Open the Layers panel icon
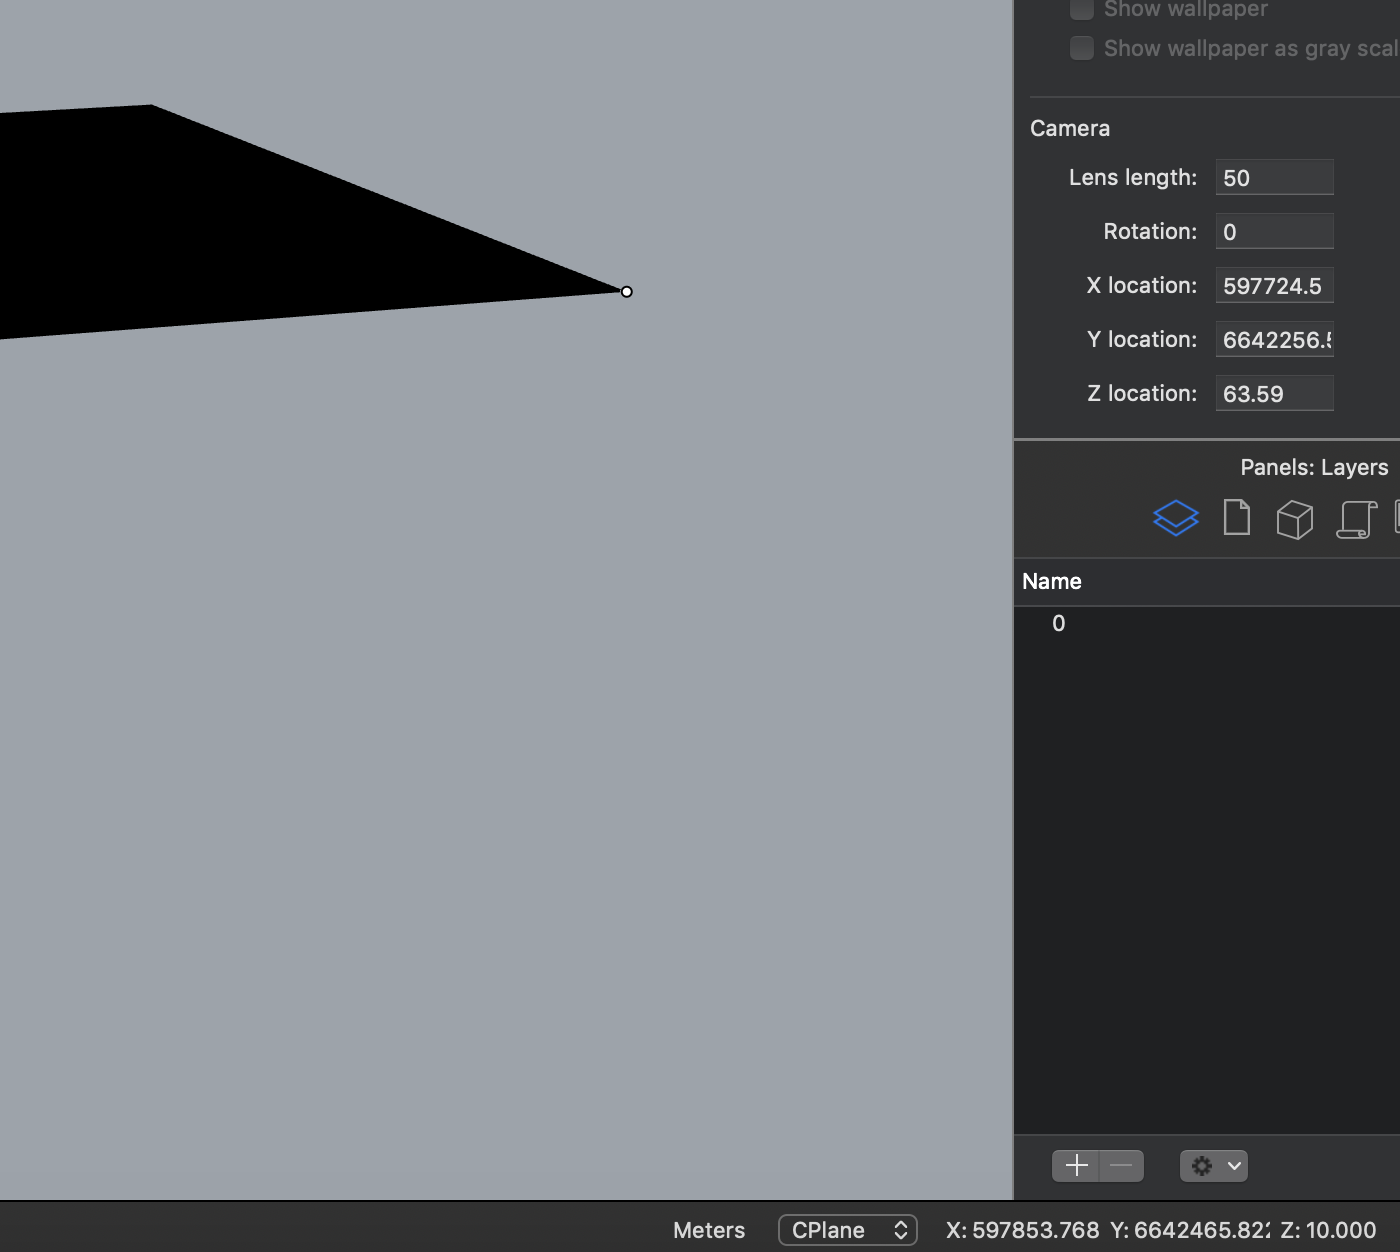 tap(1176, 518)
